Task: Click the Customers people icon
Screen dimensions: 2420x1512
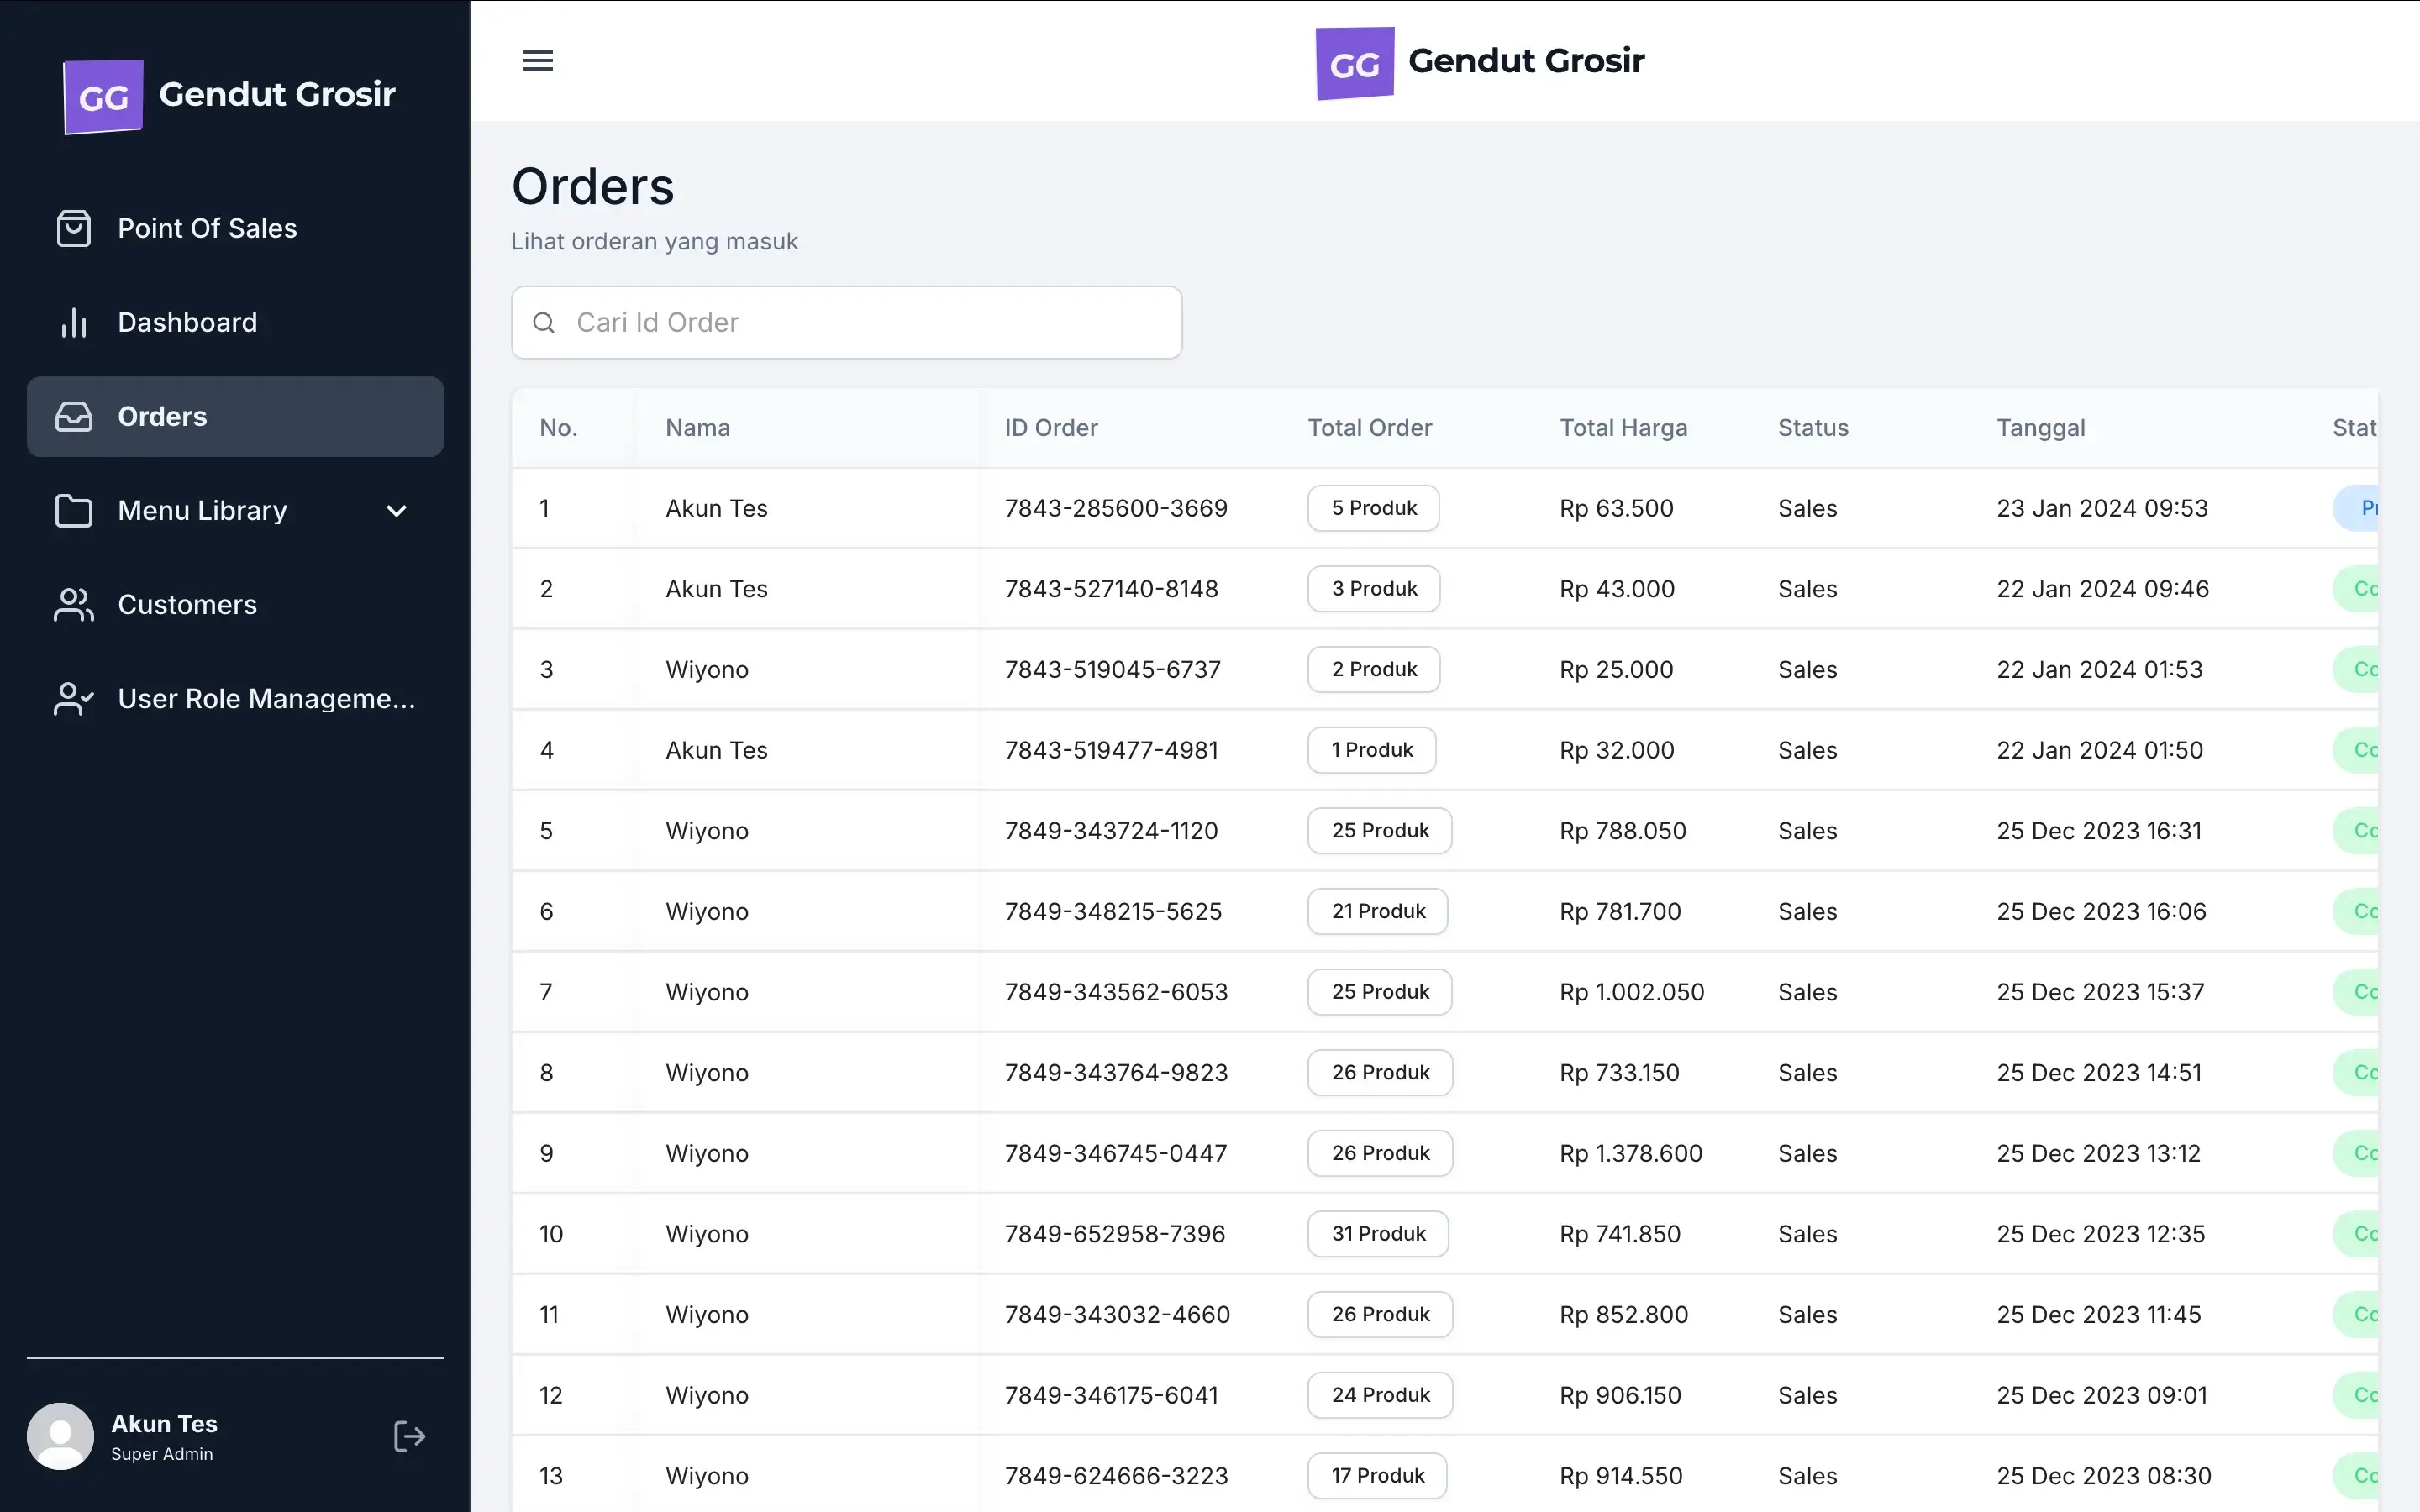Action: (x=73, y=605)
